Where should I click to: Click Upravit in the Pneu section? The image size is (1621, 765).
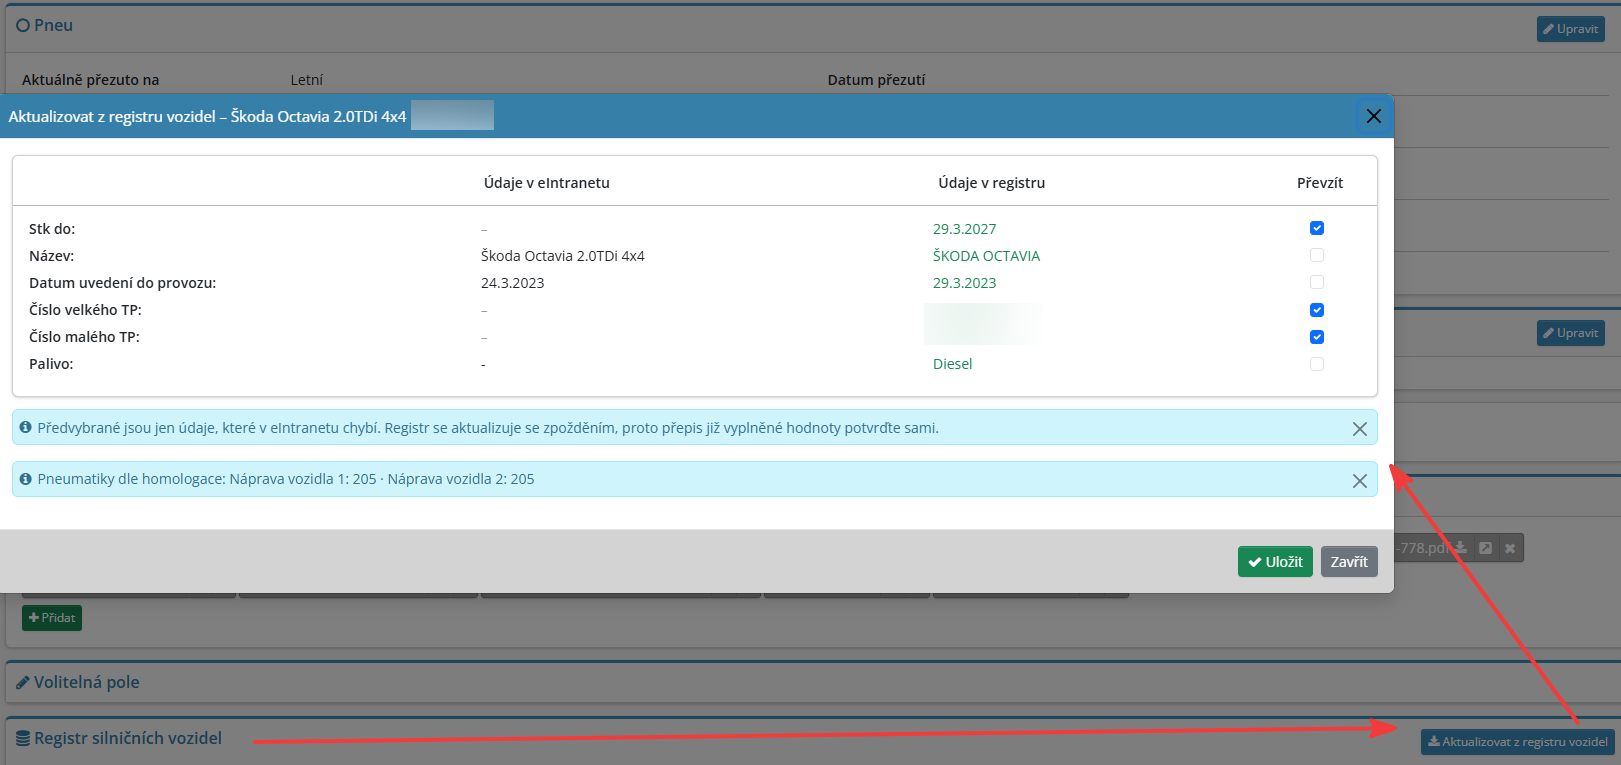1570,29
